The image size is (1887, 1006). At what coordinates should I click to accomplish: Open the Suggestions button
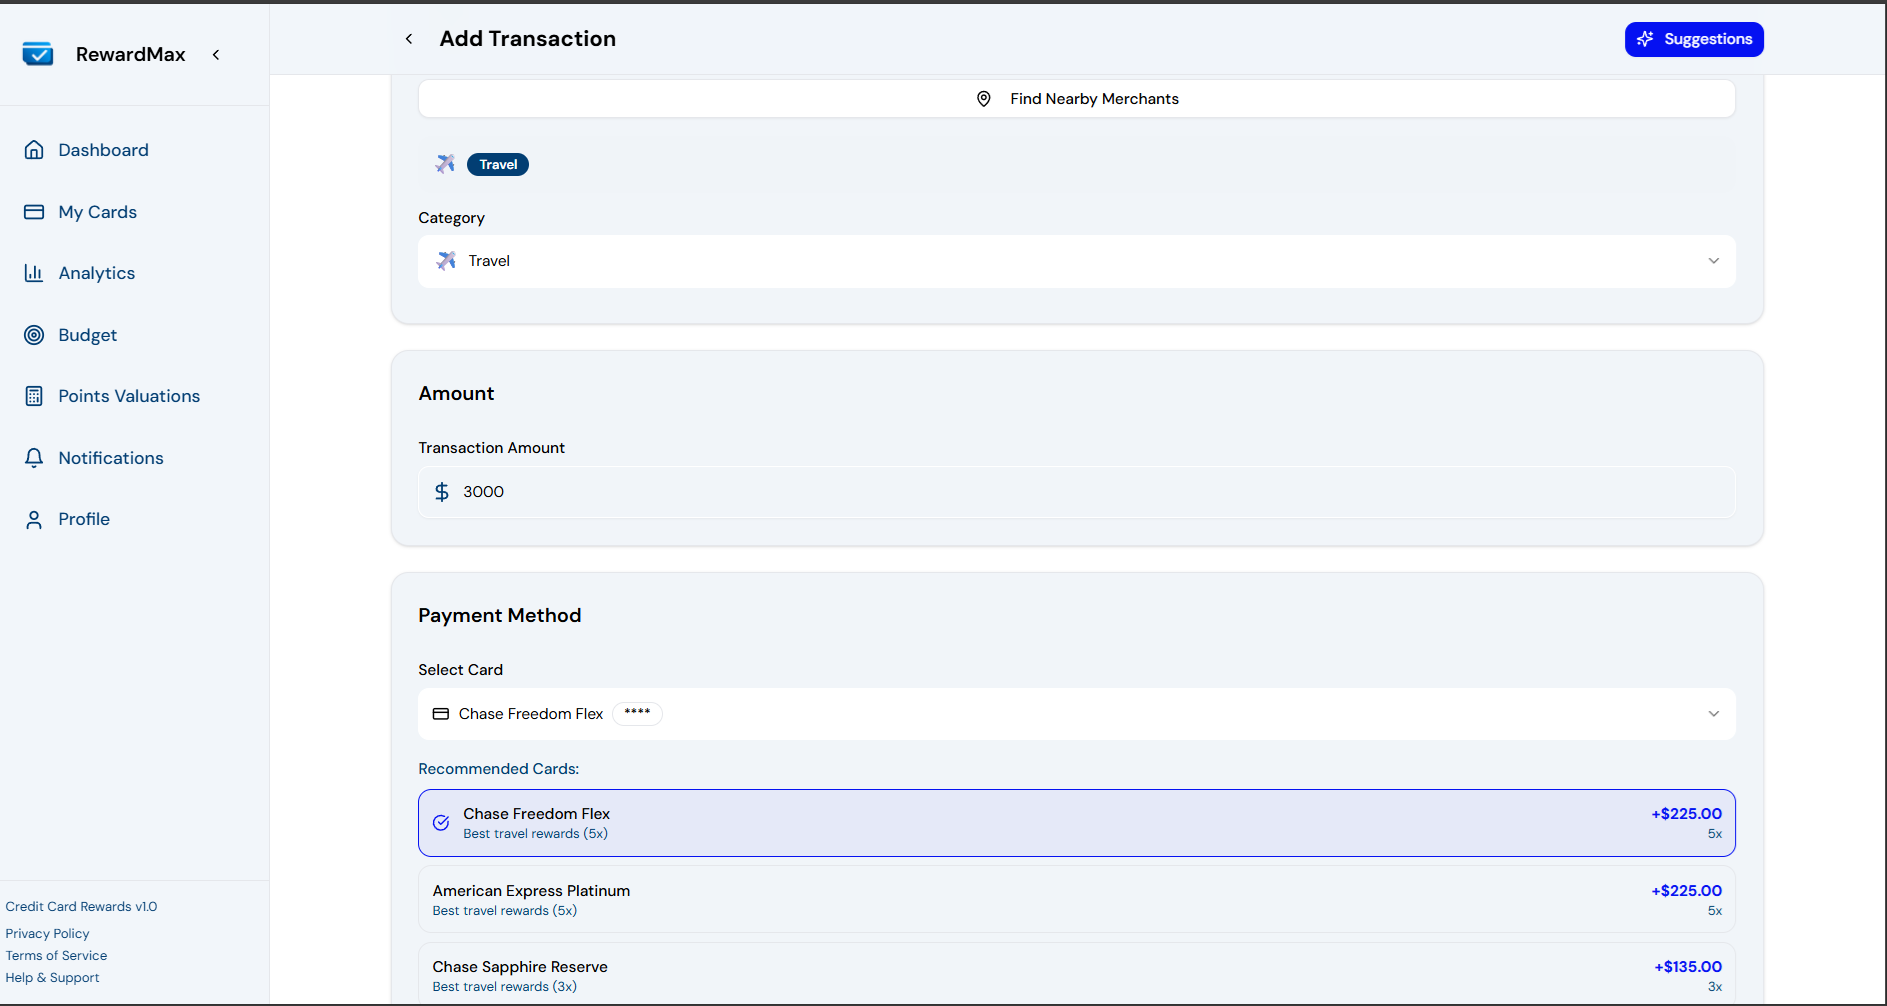pos(1694,39)
